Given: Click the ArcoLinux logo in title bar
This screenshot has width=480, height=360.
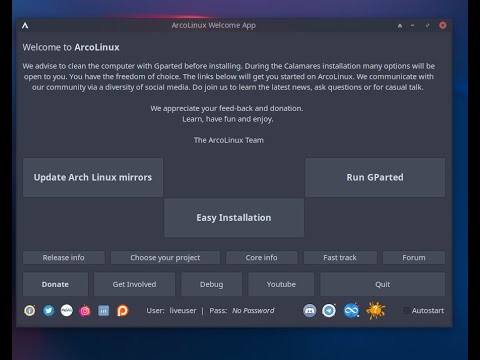Looking at the screenshot, I should [25, 25].
